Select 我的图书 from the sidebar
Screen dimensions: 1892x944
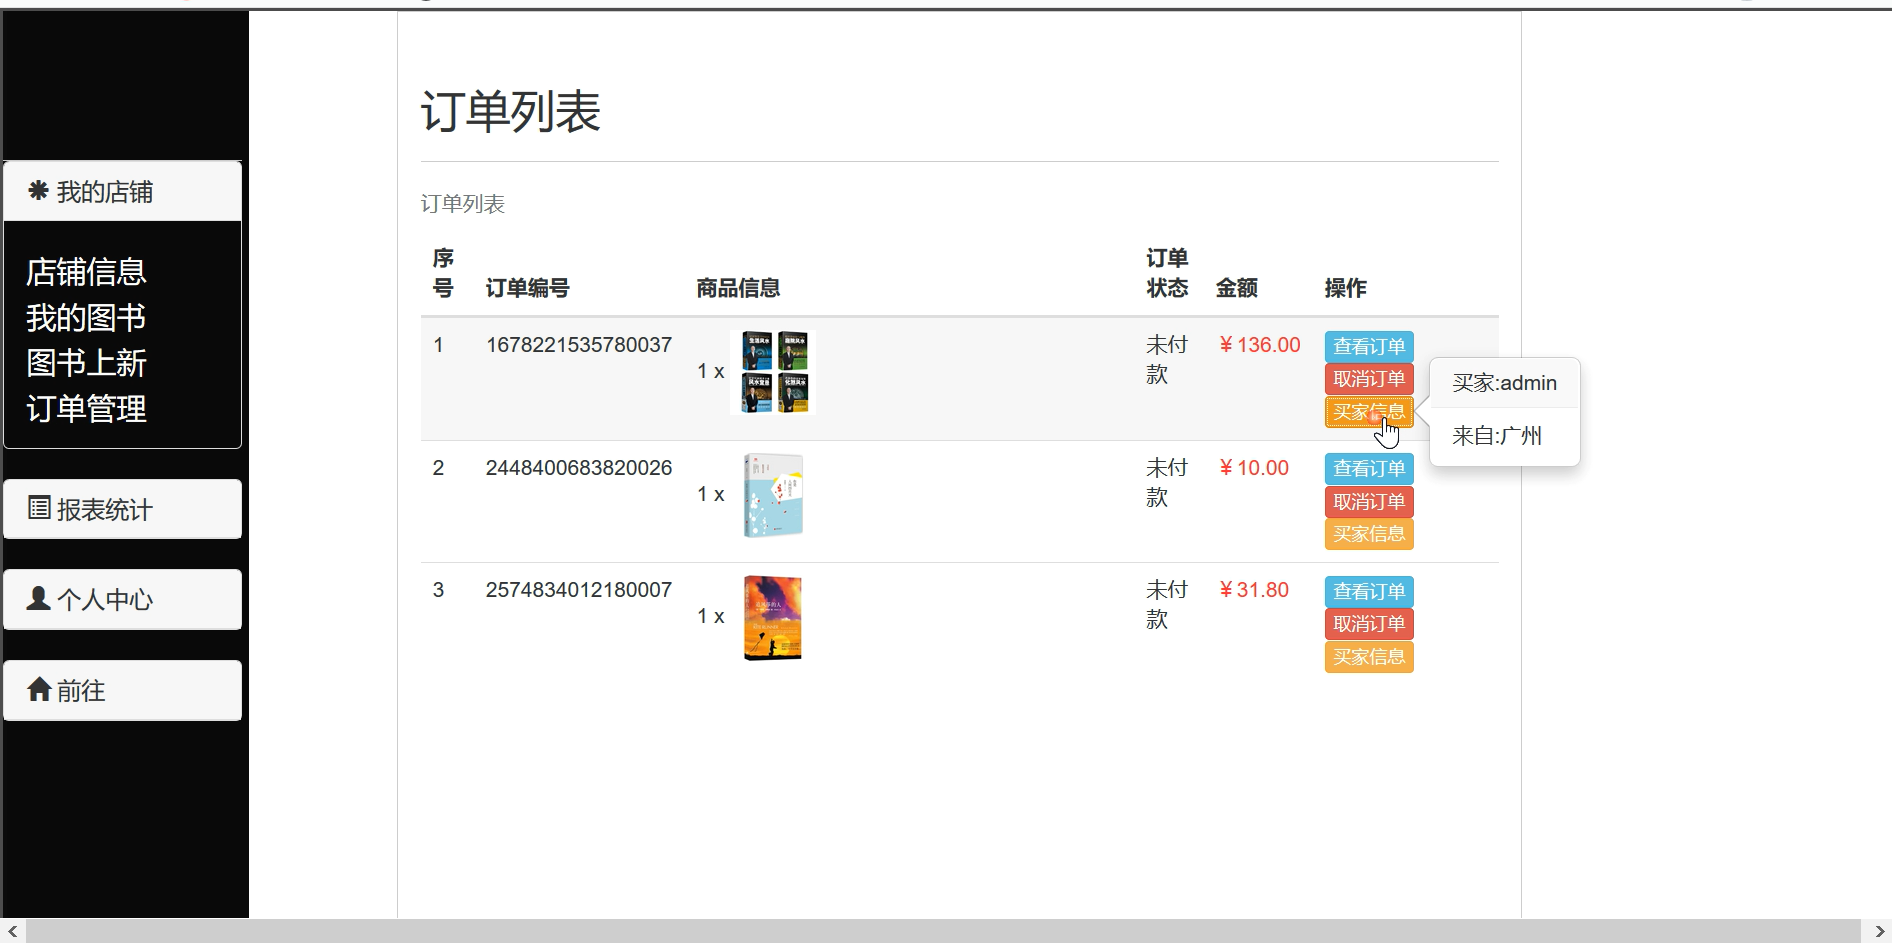pyautogui.click(x=85, y=317)
